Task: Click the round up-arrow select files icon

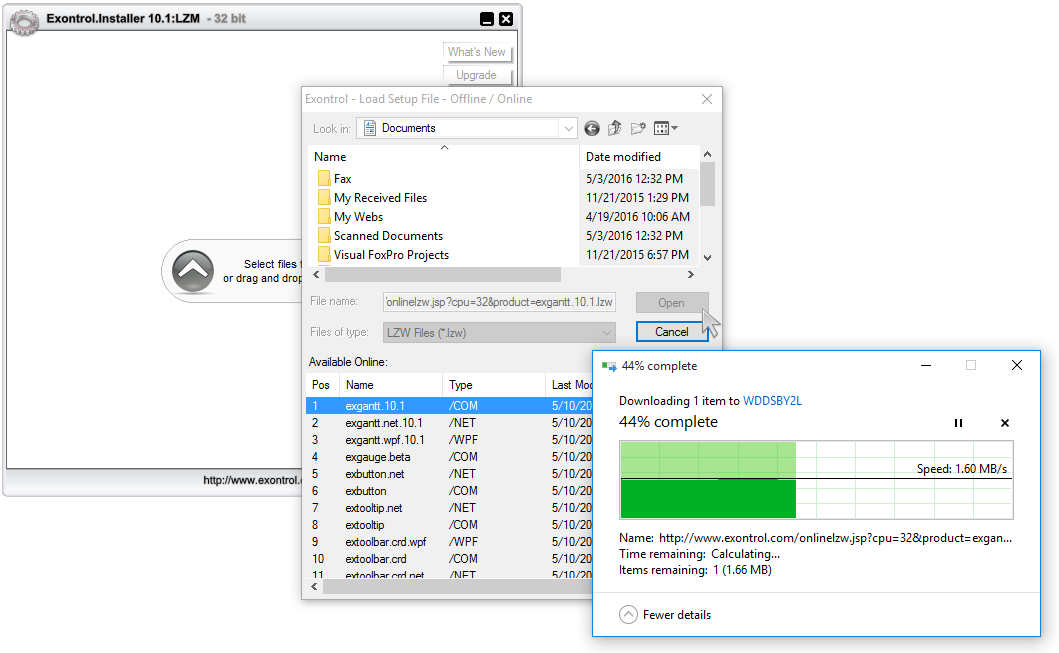Action: 192,270
